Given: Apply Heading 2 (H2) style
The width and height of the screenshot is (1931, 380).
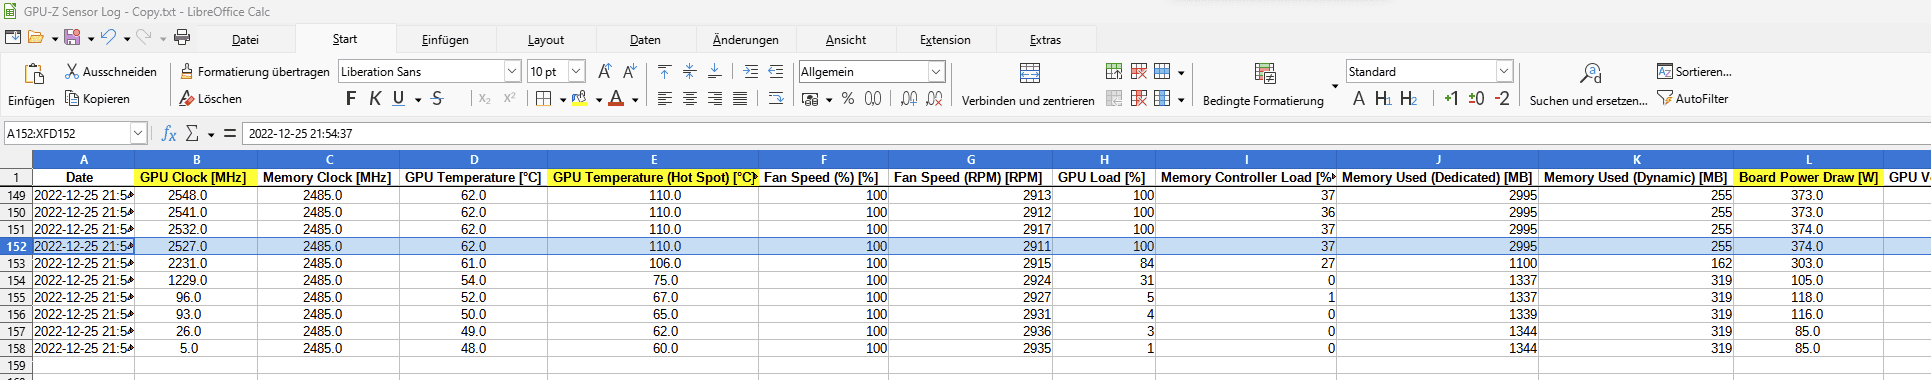Looking at the screenshot, I should 1408,99.
